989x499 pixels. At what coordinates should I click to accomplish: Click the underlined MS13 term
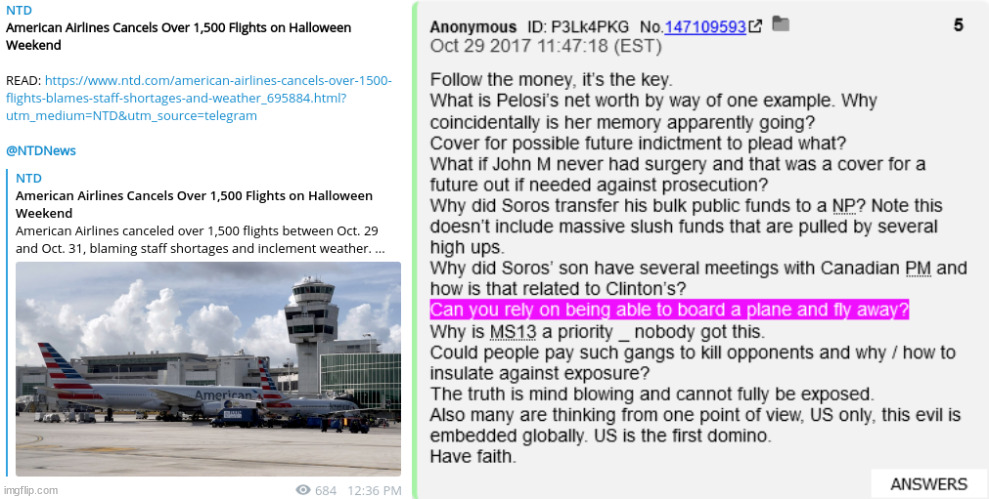click(512, 331)
